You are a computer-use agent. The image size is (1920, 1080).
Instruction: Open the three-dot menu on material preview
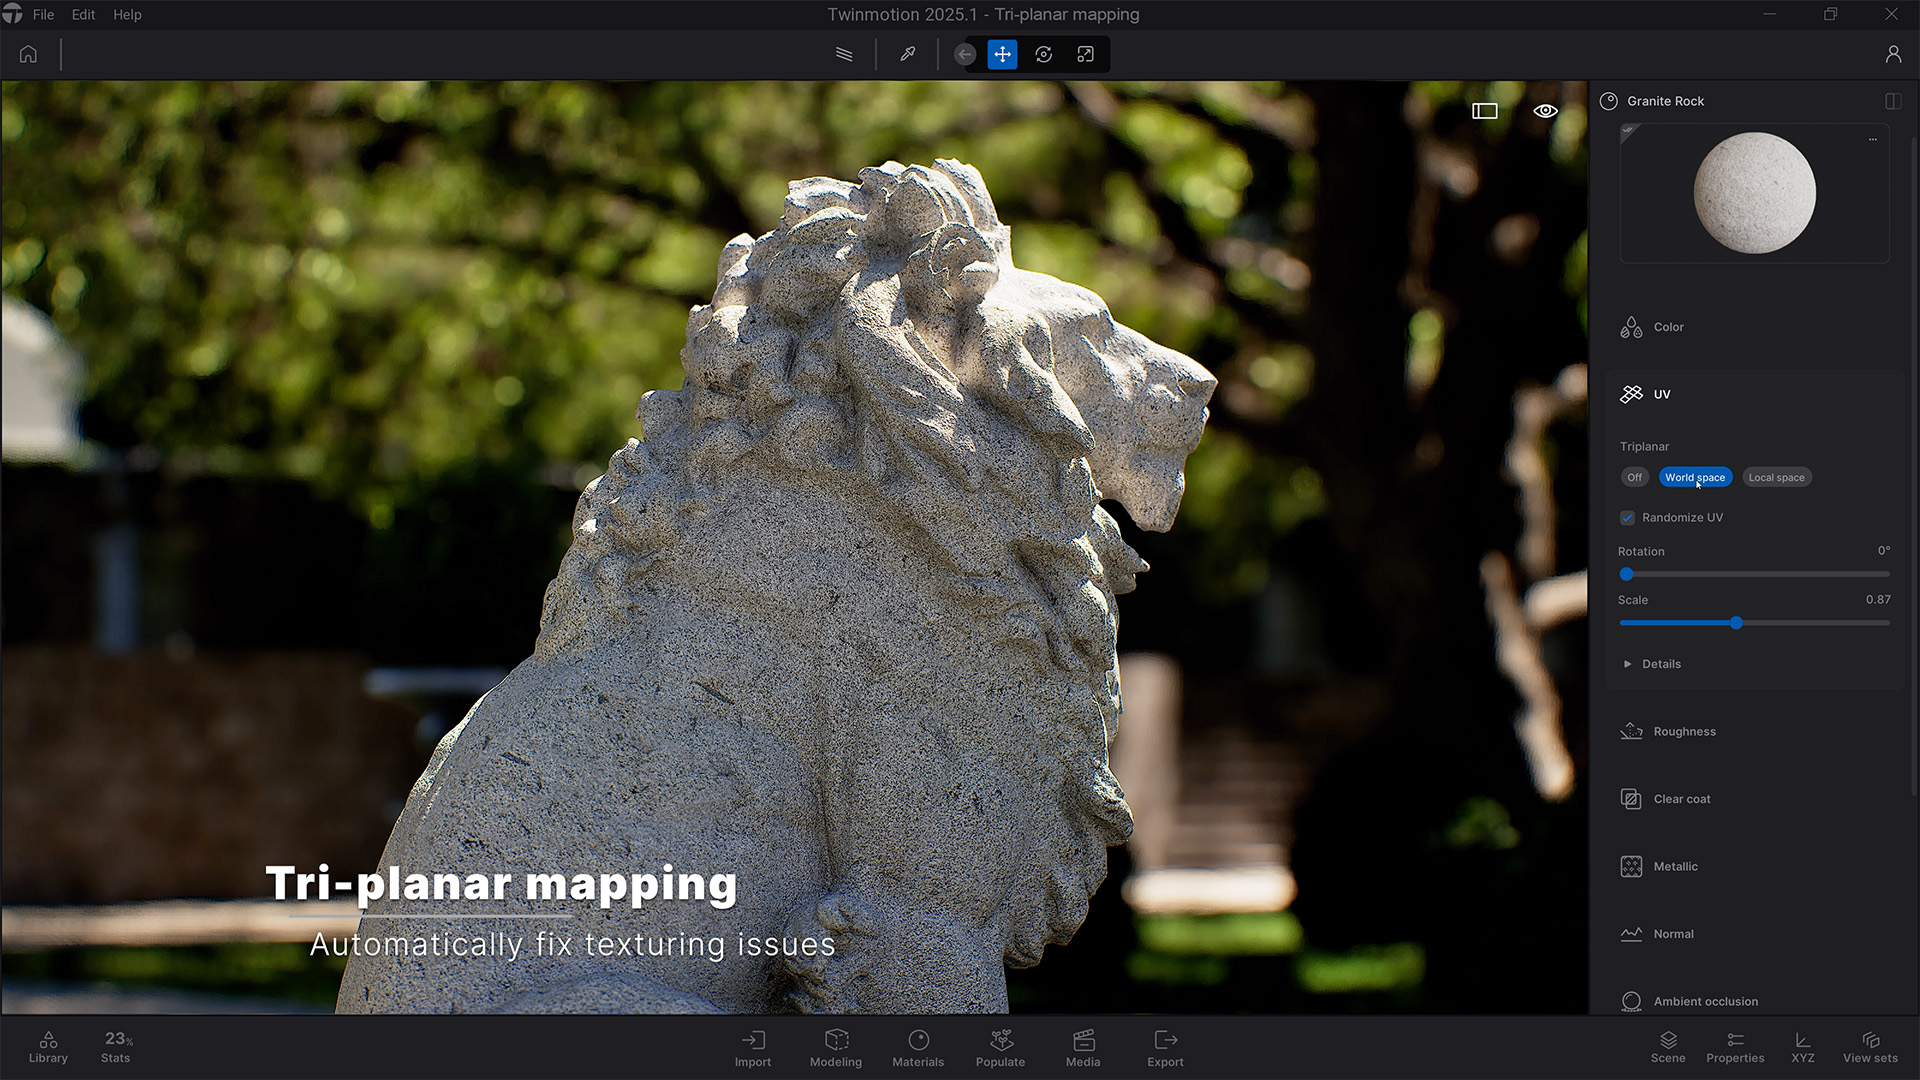point(1873,139)
